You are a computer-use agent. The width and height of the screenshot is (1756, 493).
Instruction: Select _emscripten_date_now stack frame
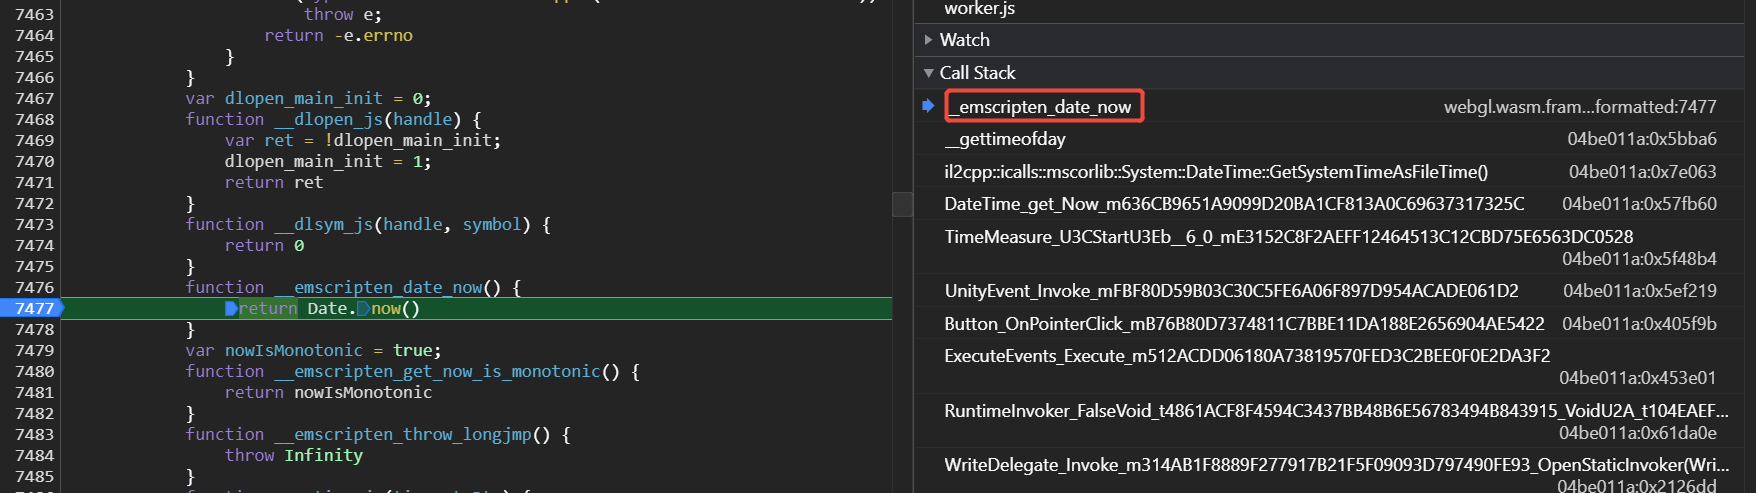[x=1044, y=106]
